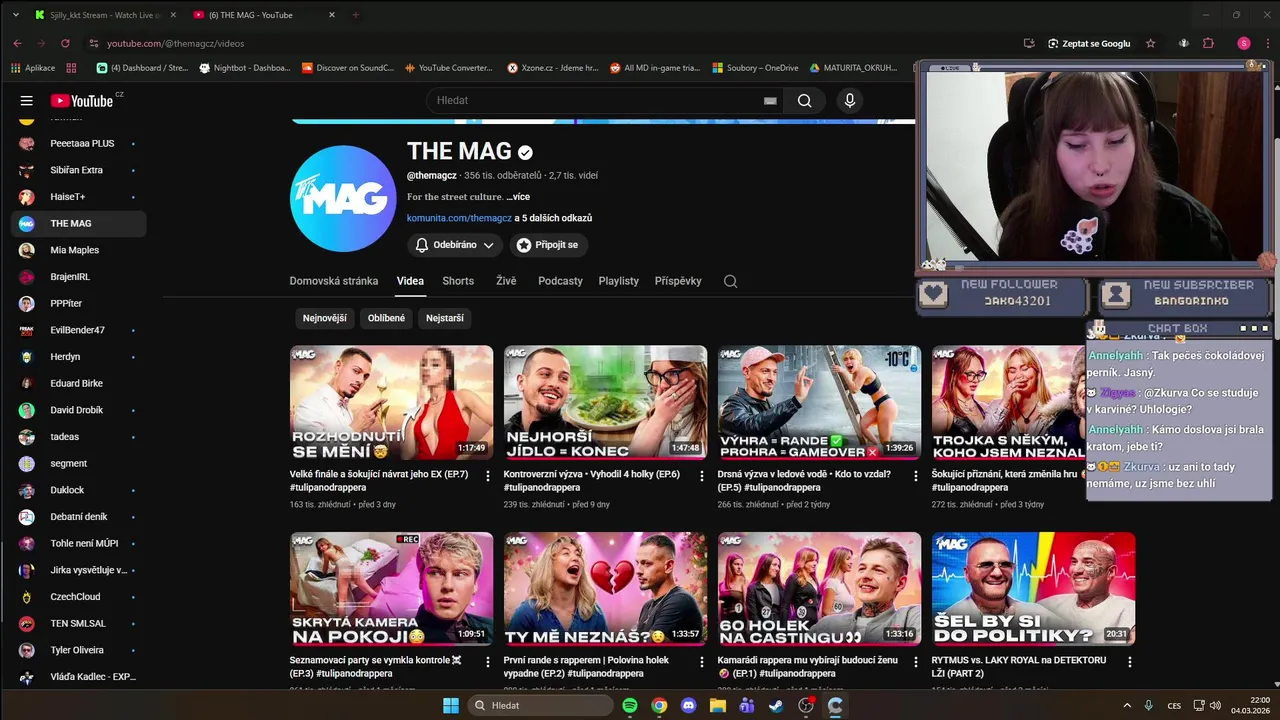
Task: Expand channel description with …více
Action: coord(518,197)
